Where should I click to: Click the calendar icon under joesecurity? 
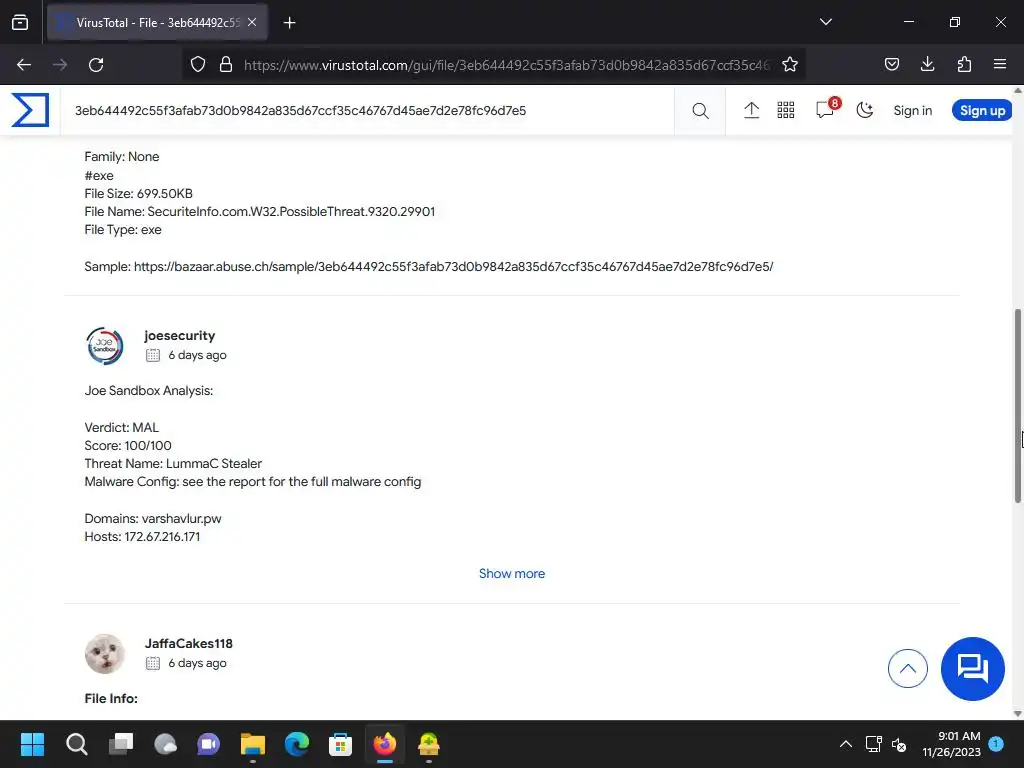153,355
